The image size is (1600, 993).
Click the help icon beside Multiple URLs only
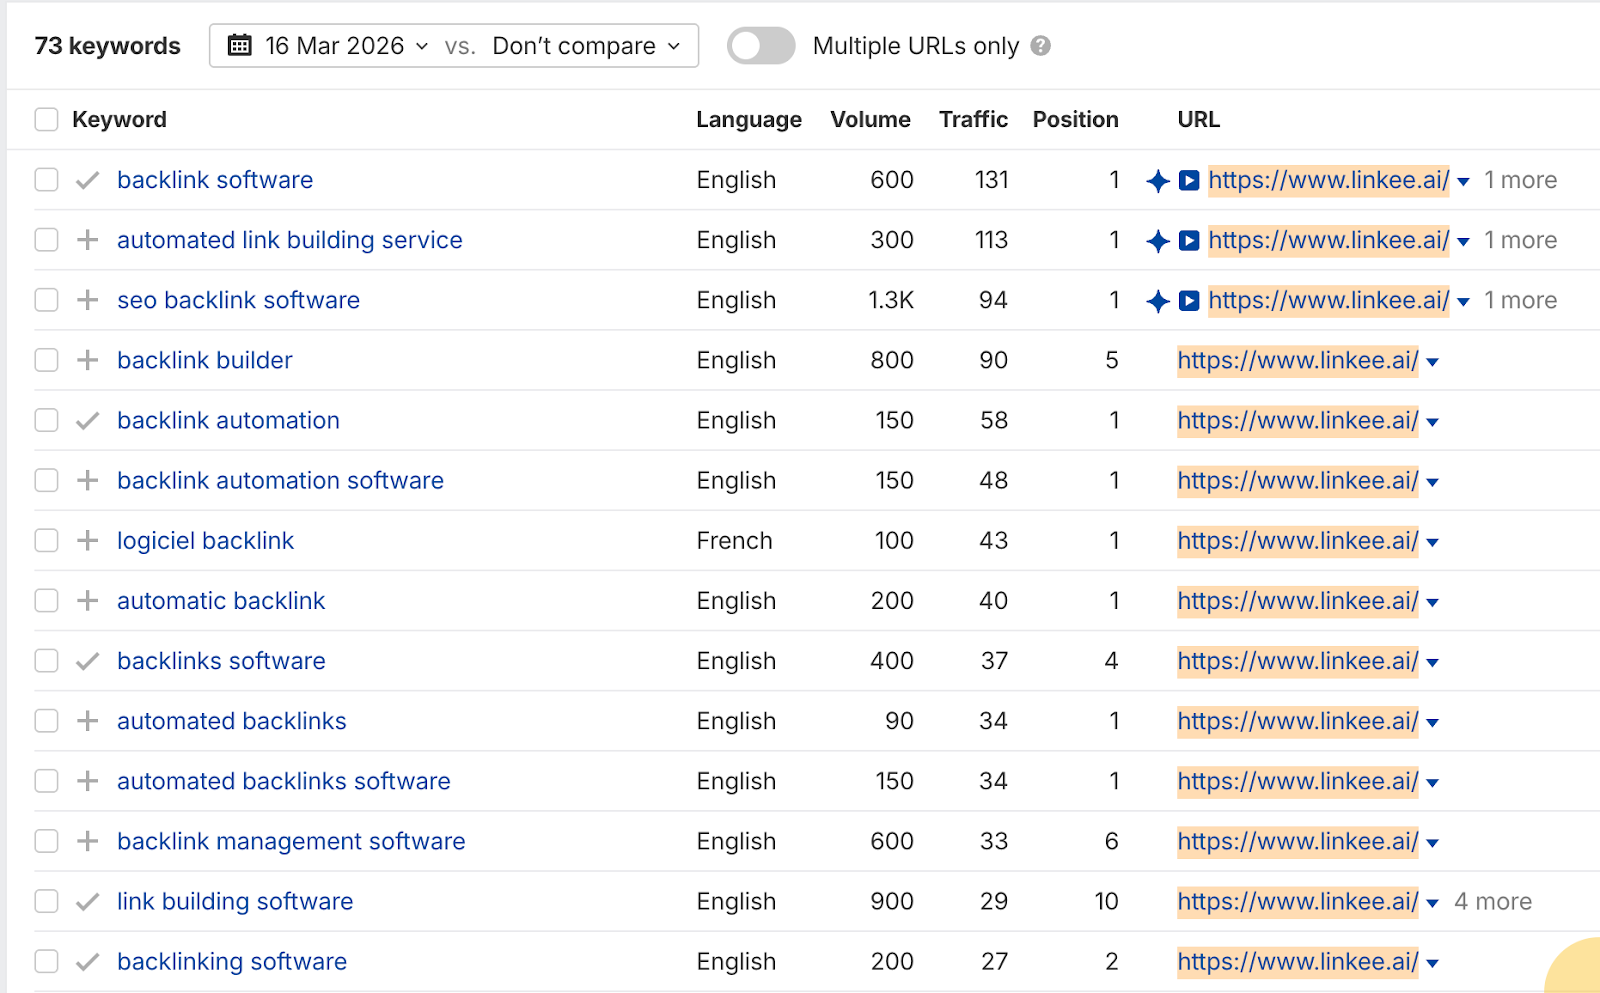tap(1041, 46)
